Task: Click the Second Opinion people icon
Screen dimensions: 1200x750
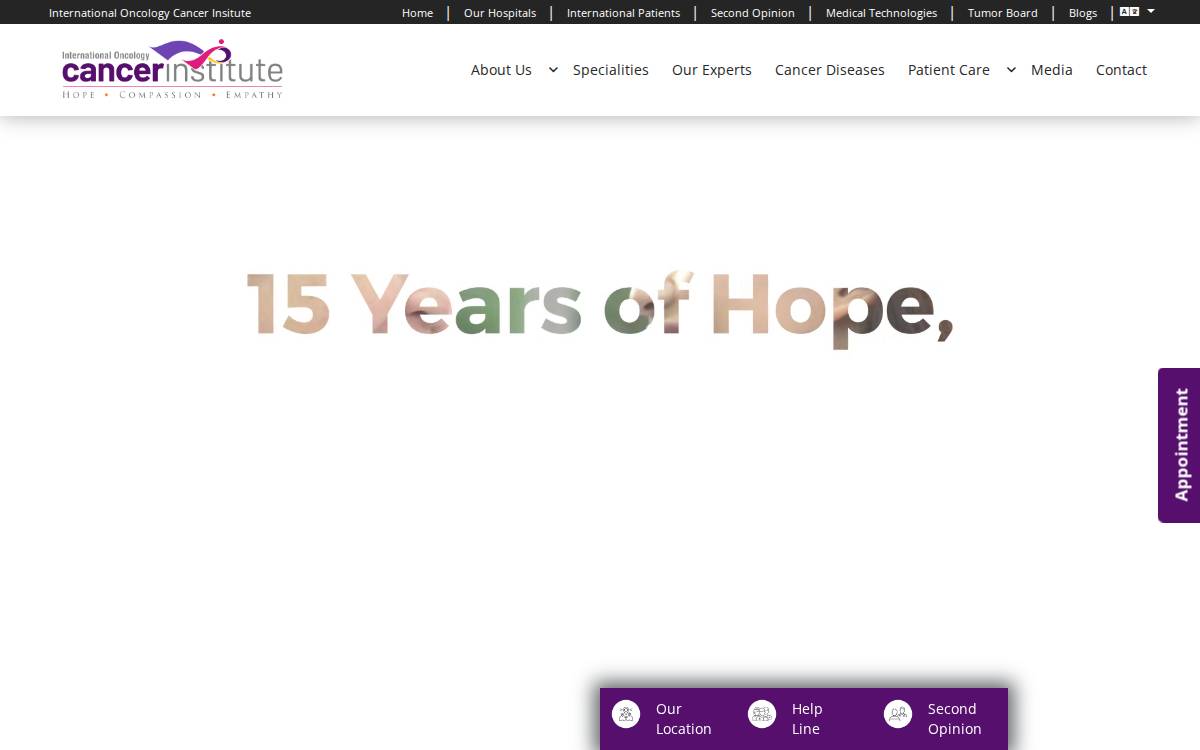Action: coord(898,714)
